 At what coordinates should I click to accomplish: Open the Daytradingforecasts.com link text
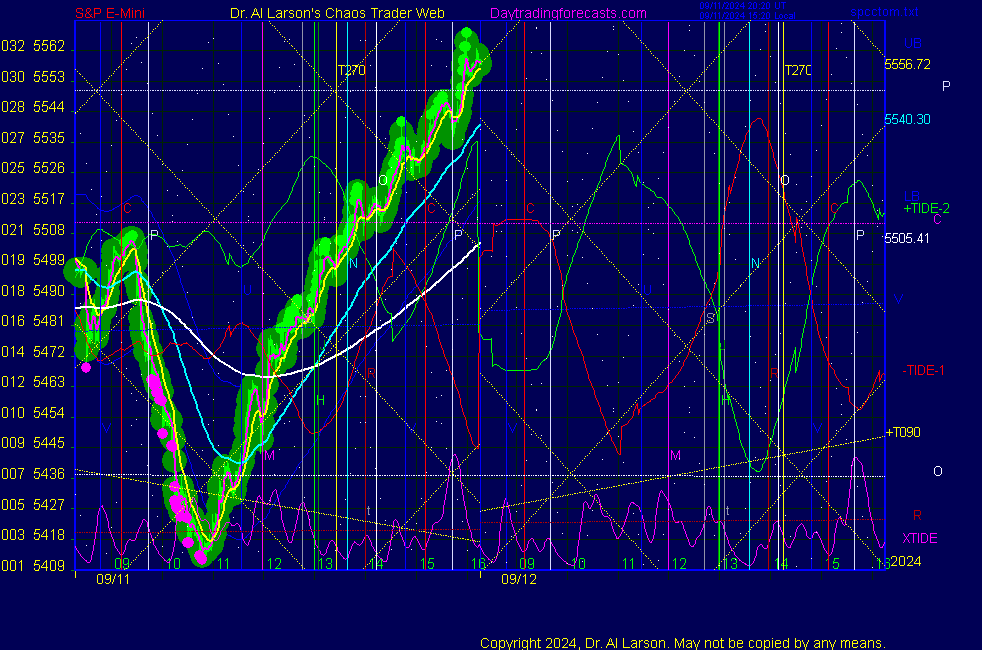coord(568,13)
